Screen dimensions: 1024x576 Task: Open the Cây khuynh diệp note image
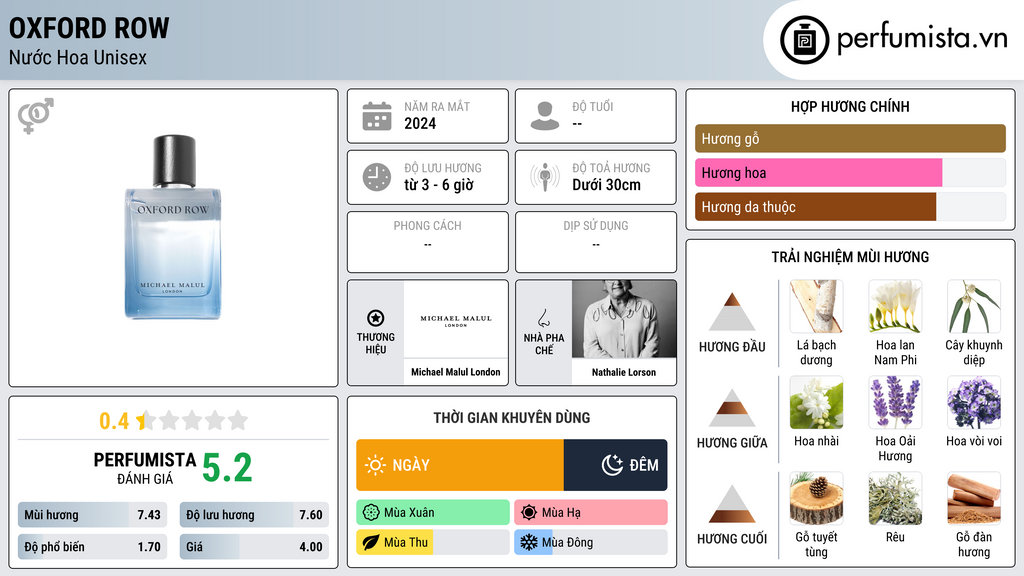click(x=974, y=306)
